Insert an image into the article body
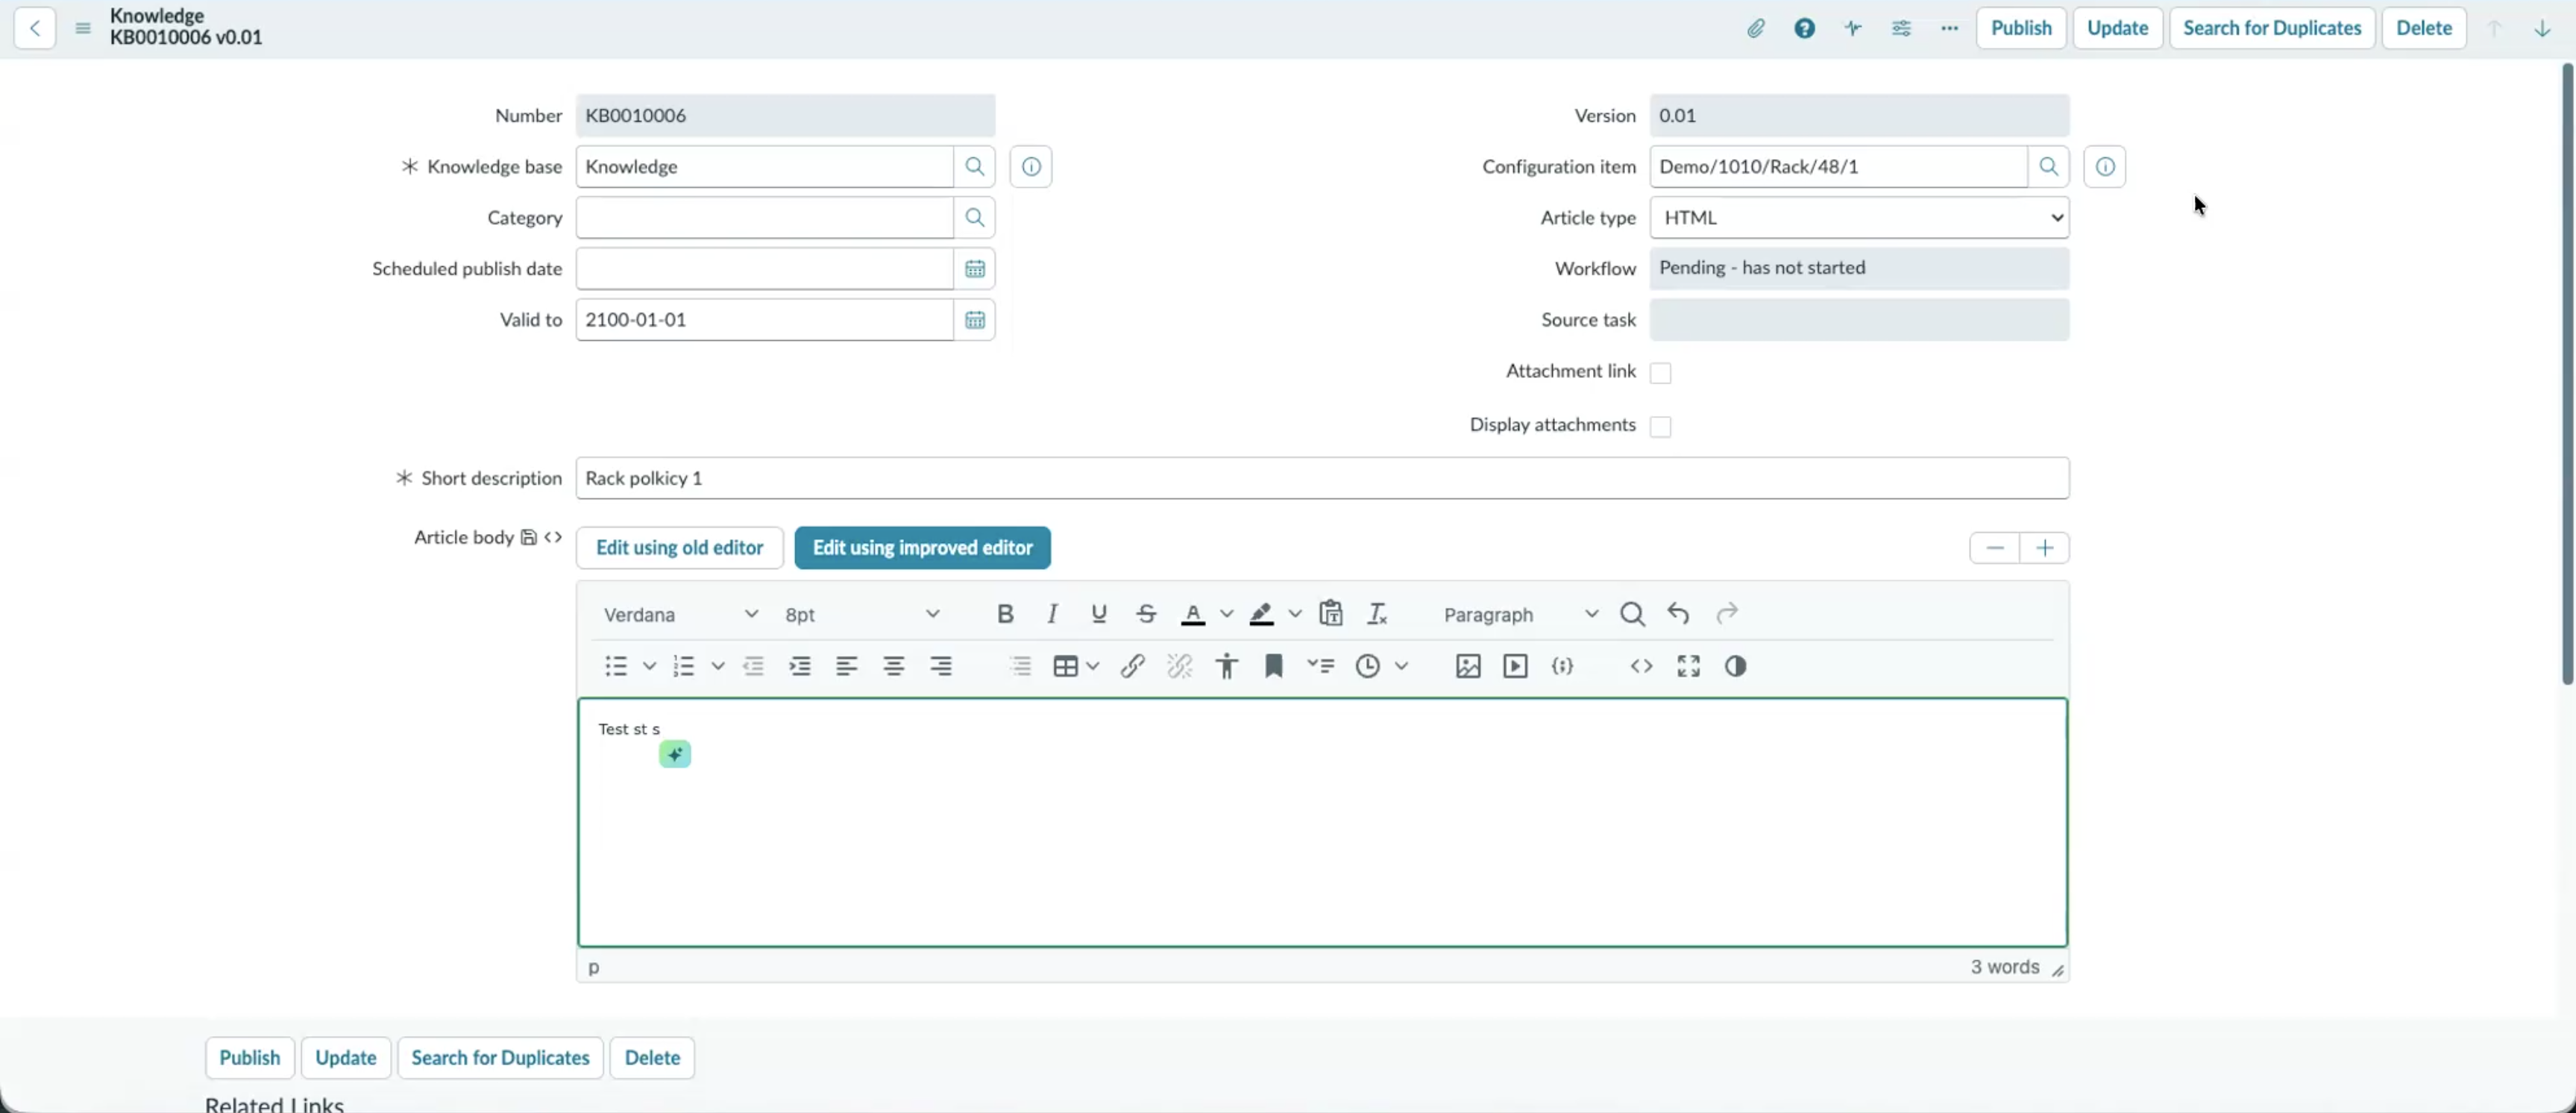2576x1113 pixels. point(1468,666)
